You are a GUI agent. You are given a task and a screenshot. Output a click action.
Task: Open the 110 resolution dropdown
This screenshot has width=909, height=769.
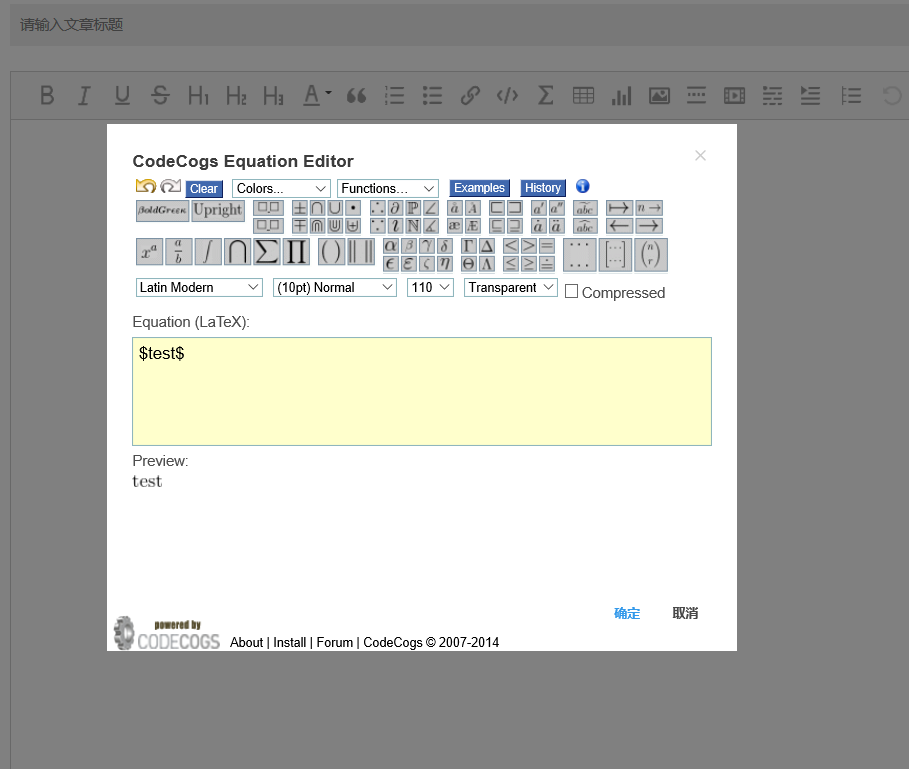[x=430, y=287]
